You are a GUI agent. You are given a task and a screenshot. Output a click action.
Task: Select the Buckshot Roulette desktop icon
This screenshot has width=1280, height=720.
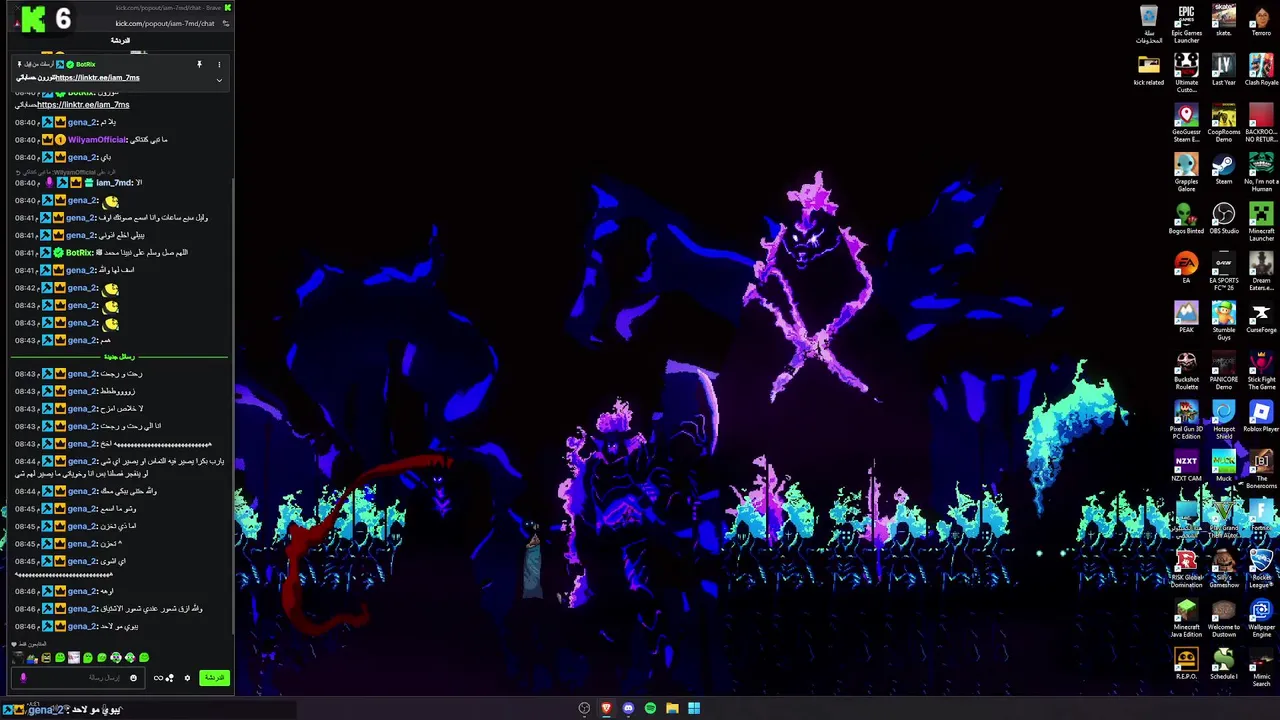pos(1186,371)
